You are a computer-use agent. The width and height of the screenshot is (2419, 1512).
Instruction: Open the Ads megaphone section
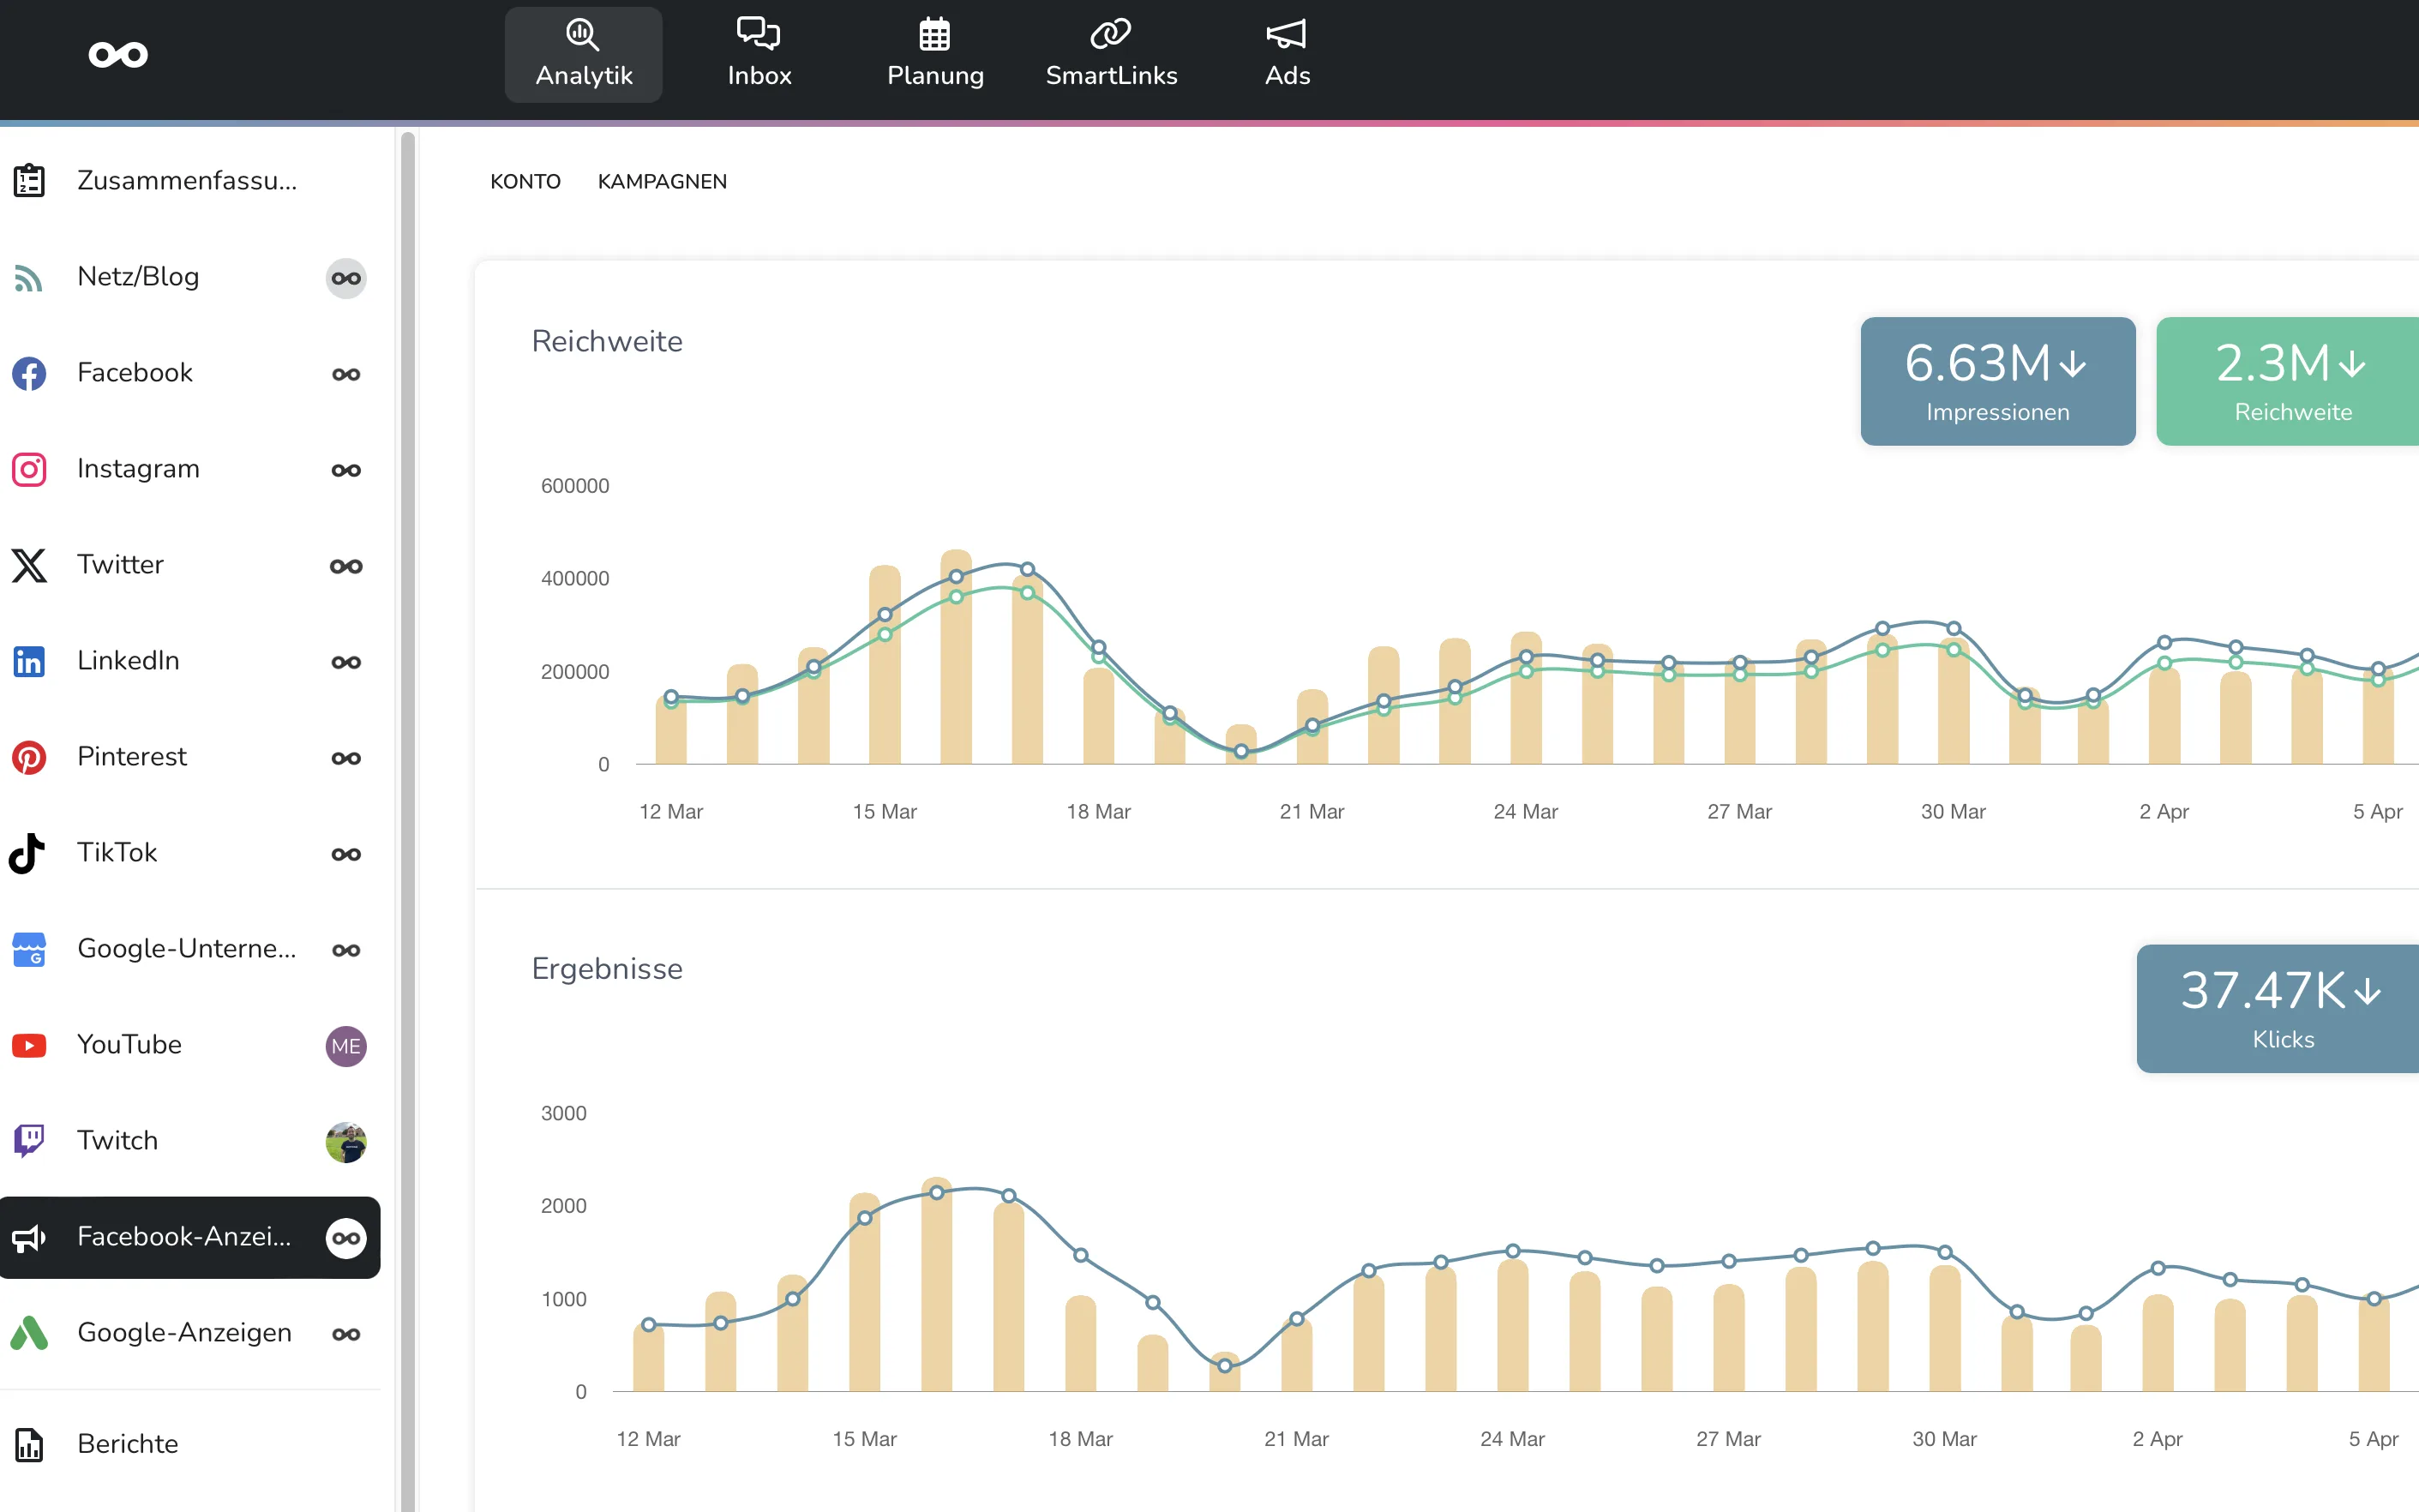tap(1286, 54)
